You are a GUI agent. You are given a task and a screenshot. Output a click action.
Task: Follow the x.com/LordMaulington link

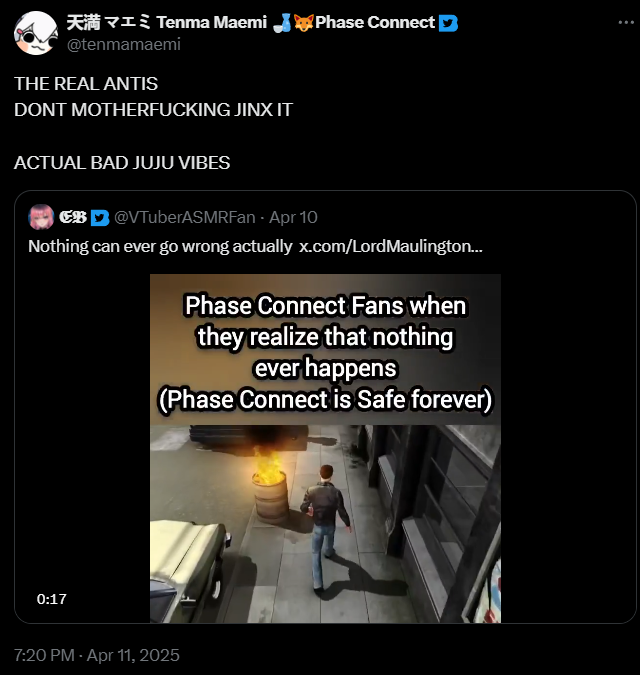pos(391,246)
